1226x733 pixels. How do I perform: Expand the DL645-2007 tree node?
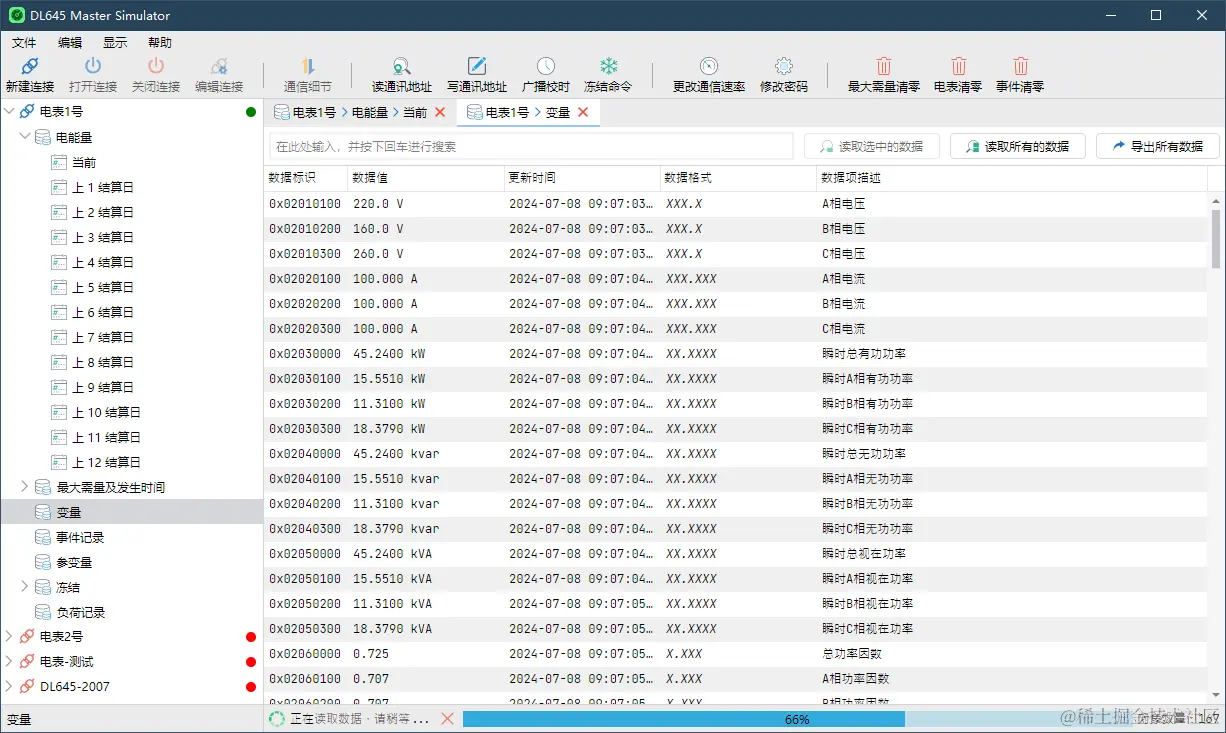coord(10,686)
